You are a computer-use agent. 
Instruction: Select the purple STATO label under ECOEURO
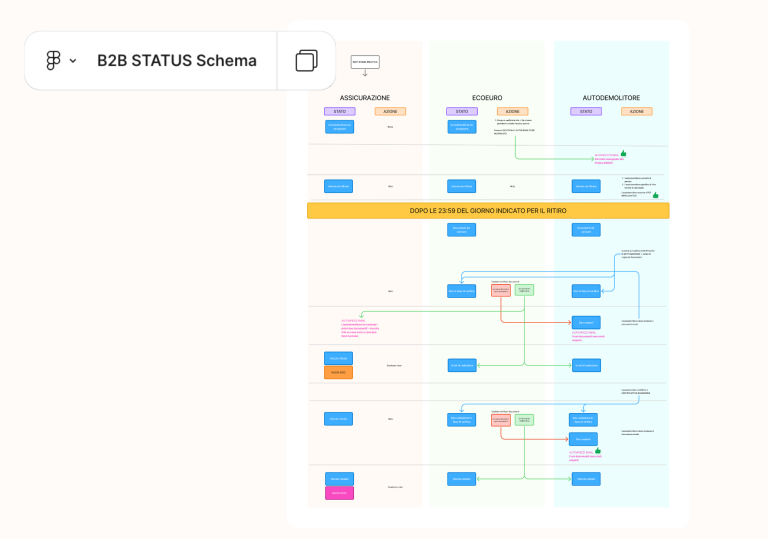pos(462,111)
